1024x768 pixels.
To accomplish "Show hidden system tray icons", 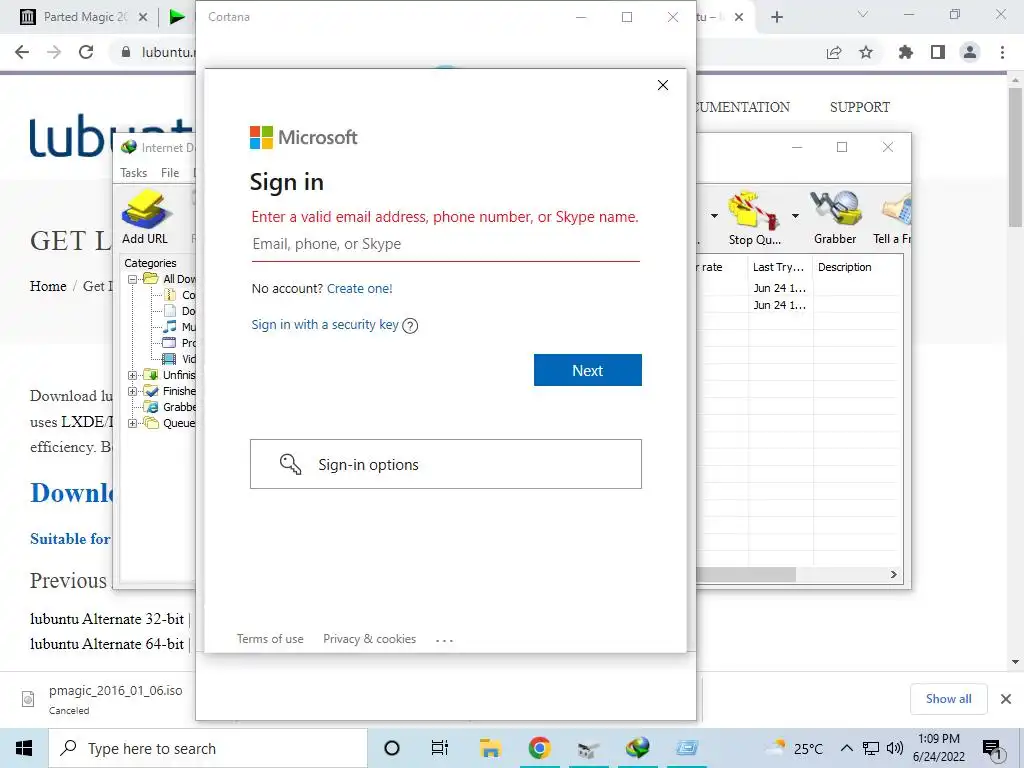I will (x=846, y=748).
